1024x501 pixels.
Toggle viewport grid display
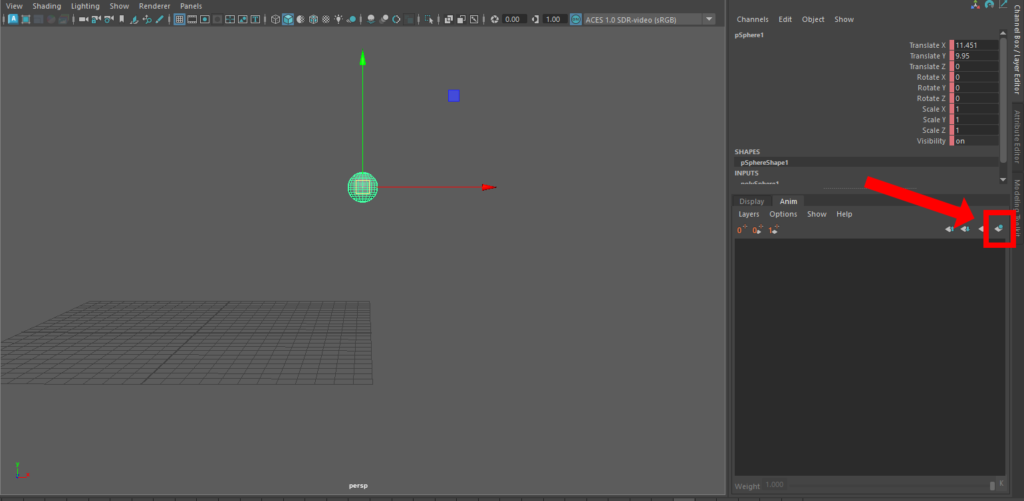click(179, 20)
